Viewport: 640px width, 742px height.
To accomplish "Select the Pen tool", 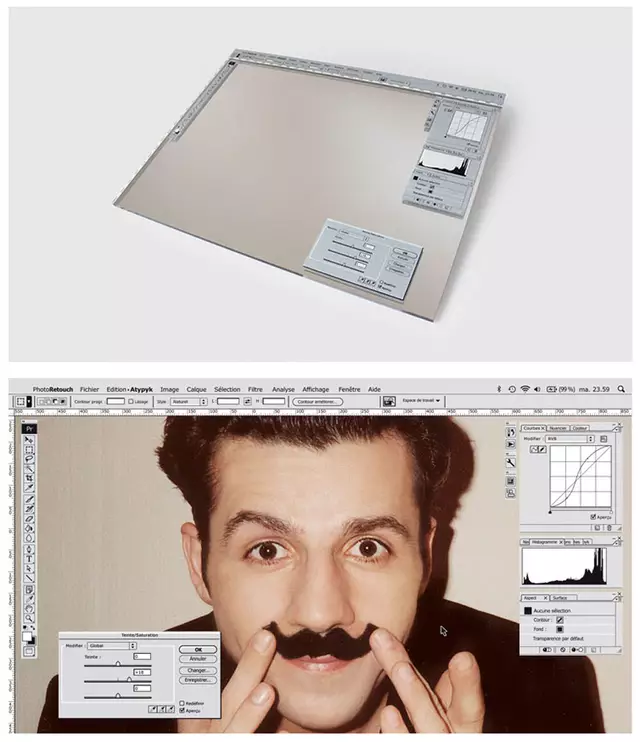I will coord(29,549).
